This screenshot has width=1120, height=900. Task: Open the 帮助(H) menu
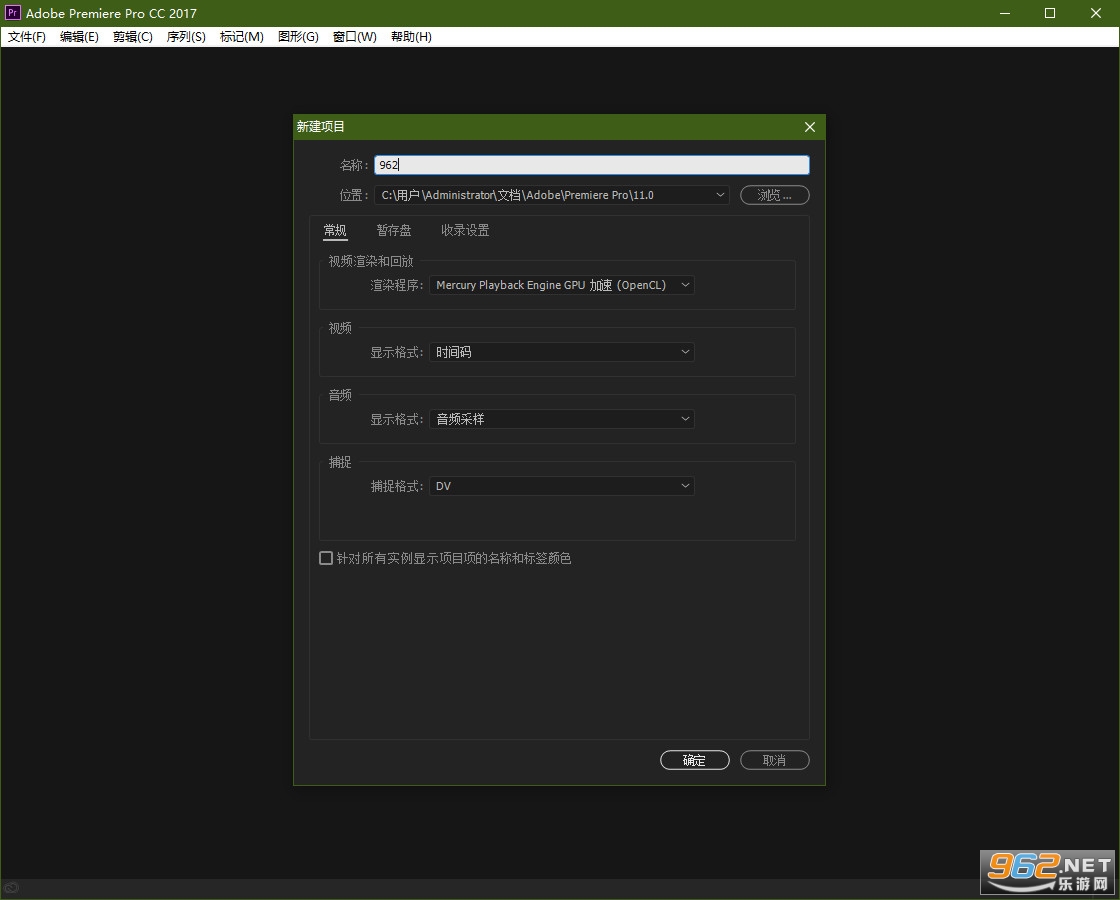[x=411, y=37]
